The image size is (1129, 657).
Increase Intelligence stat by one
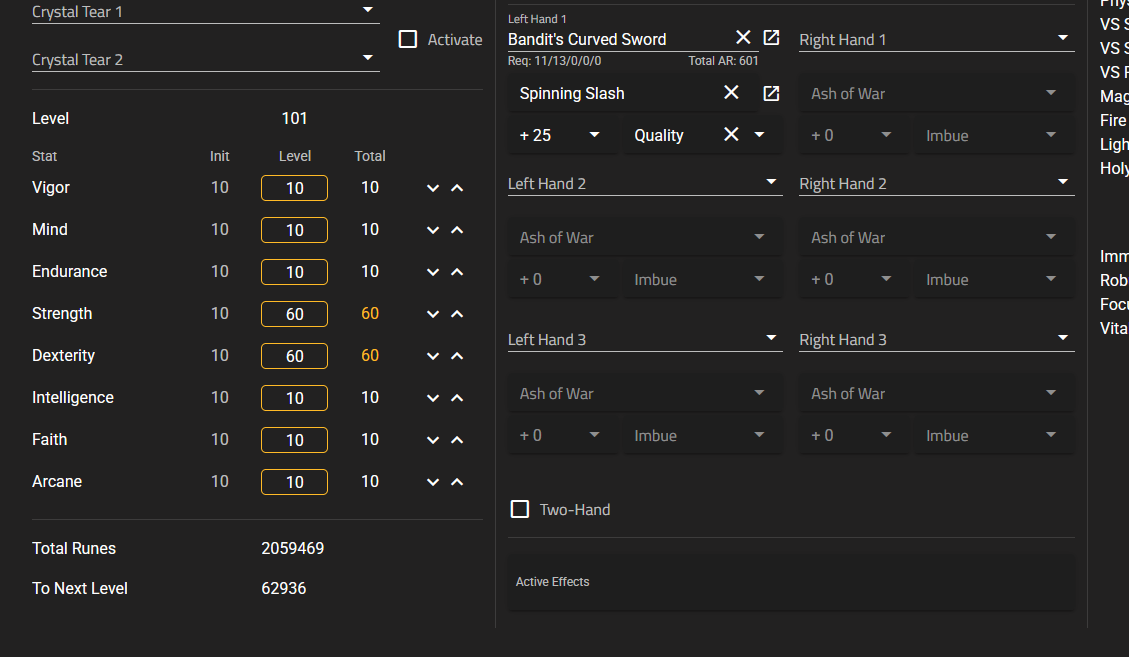pyautogui.click(x=457, y=398)
